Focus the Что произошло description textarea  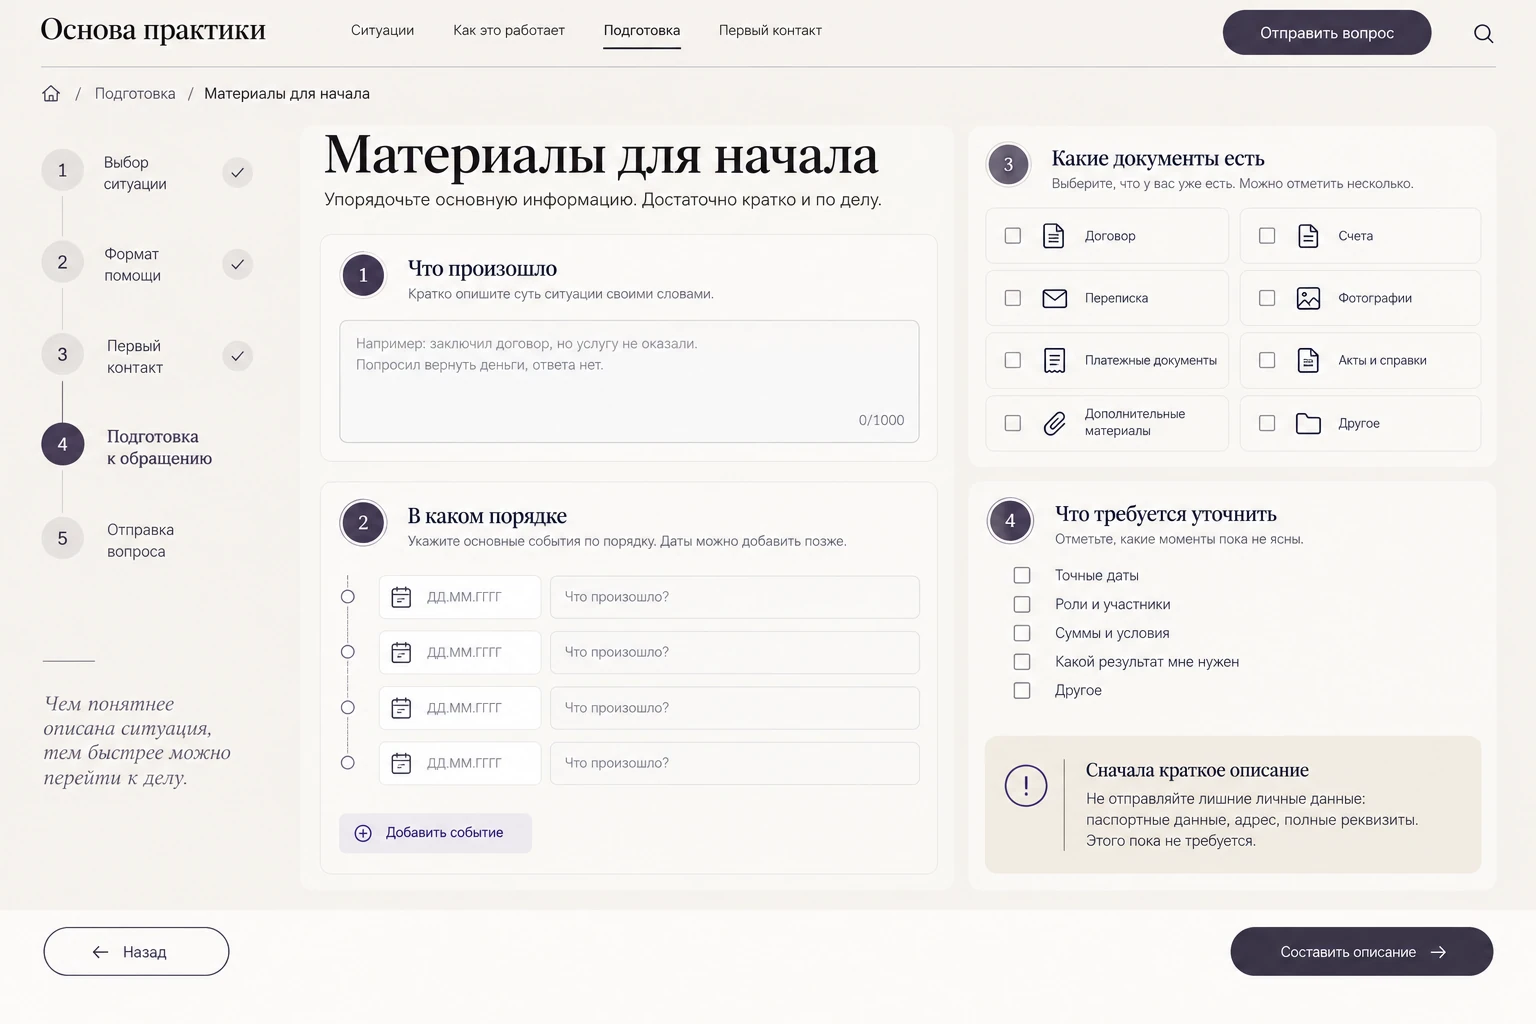tap(629, 381)
